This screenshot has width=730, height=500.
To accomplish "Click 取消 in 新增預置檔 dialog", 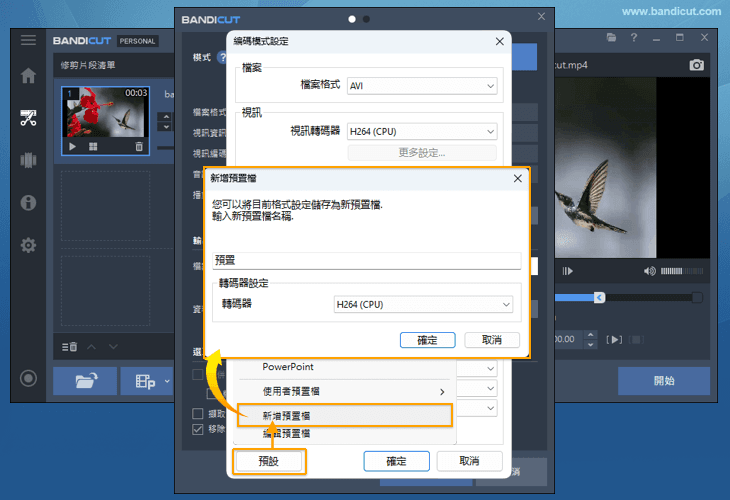I will [492, 340].
